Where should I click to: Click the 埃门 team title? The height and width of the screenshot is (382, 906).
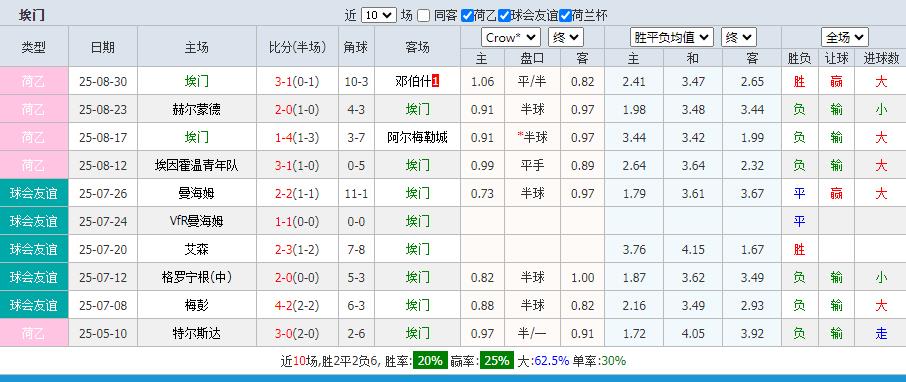click(x=32, y=15)
